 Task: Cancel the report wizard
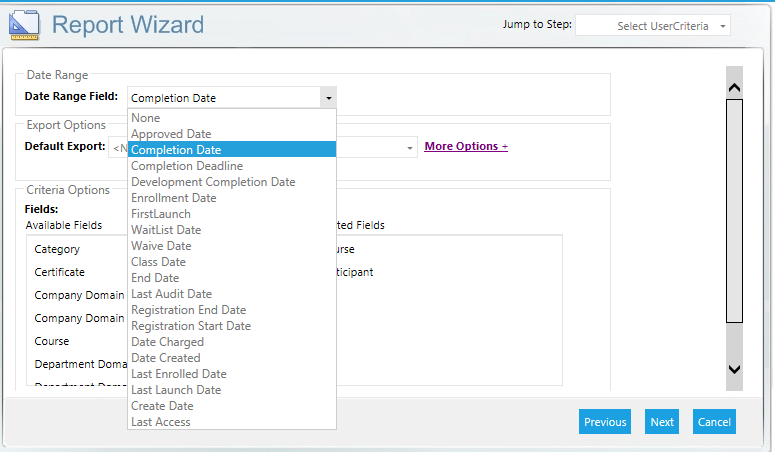point(714,422)
